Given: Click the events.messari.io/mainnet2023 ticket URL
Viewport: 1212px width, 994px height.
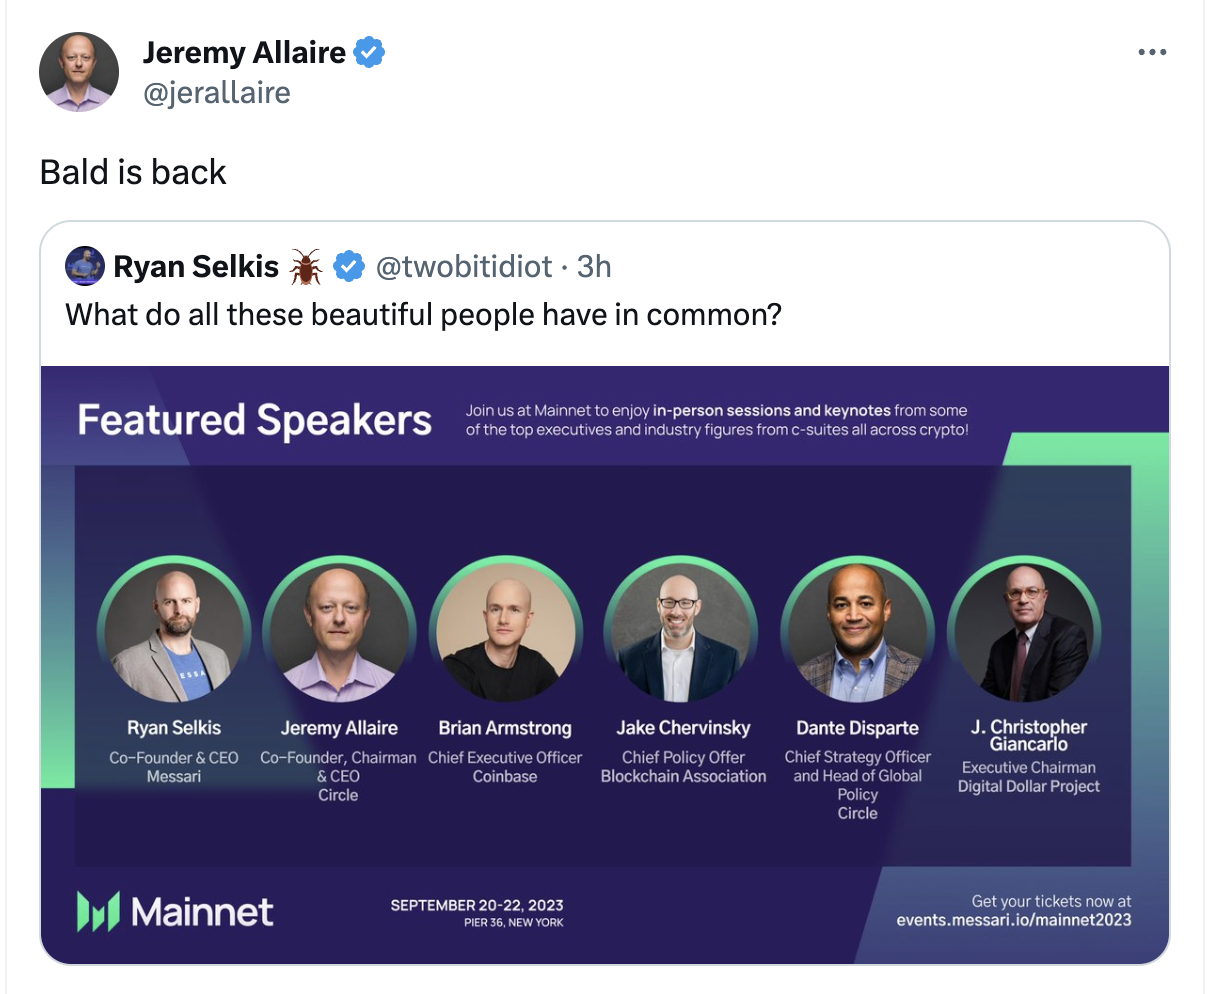Looking at the screenshot, I should pos(1014,920).
